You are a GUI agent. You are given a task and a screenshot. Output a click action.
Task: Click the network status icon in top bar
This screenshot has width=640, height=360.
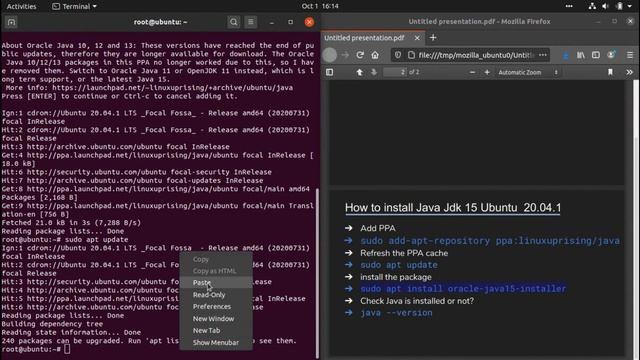(592, 6)
